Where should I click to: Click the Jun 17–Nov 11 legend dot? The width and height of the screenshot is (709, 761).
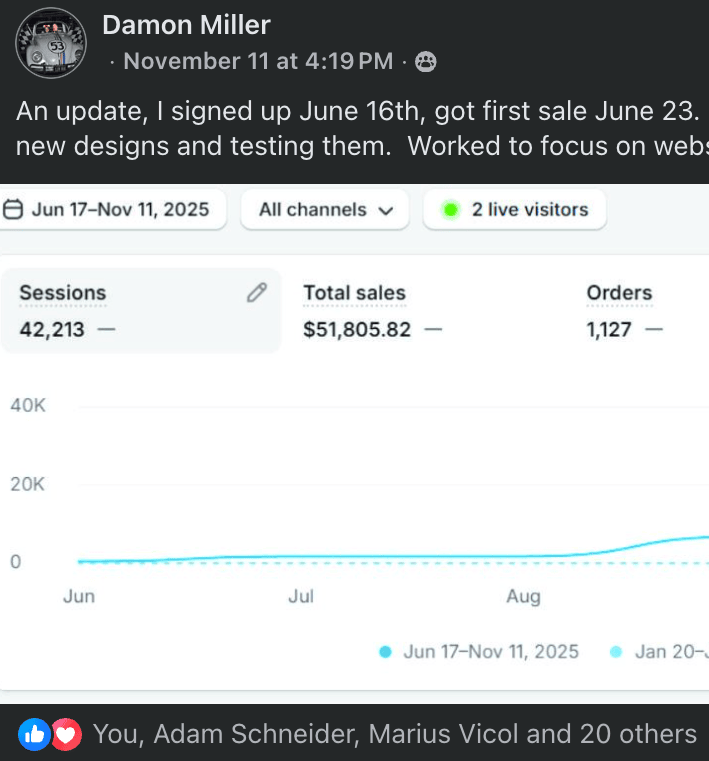[x=385, y=652]
